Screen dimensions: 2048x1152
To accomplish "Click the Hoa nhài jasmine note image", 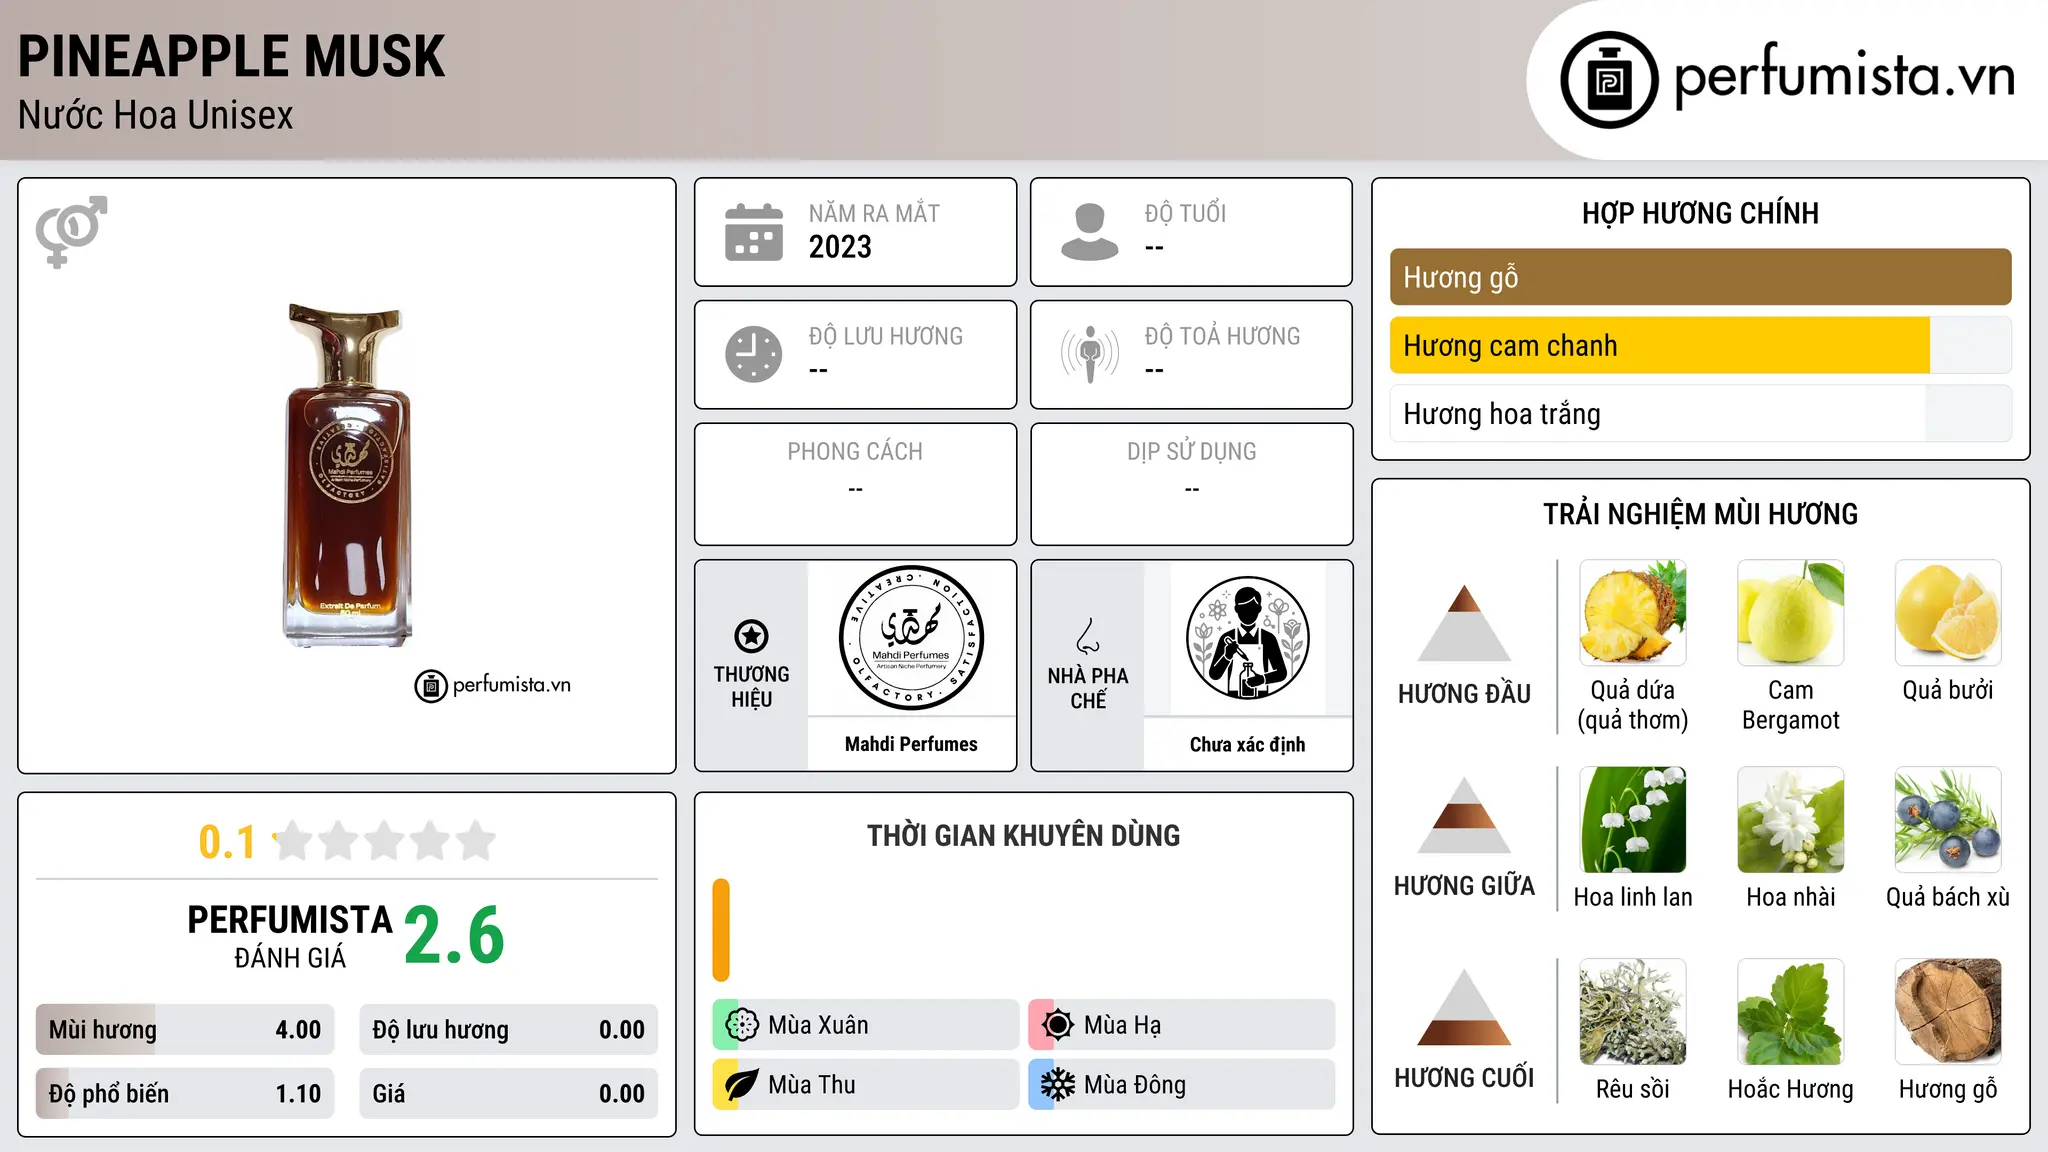I will [x=1790, y=820].
